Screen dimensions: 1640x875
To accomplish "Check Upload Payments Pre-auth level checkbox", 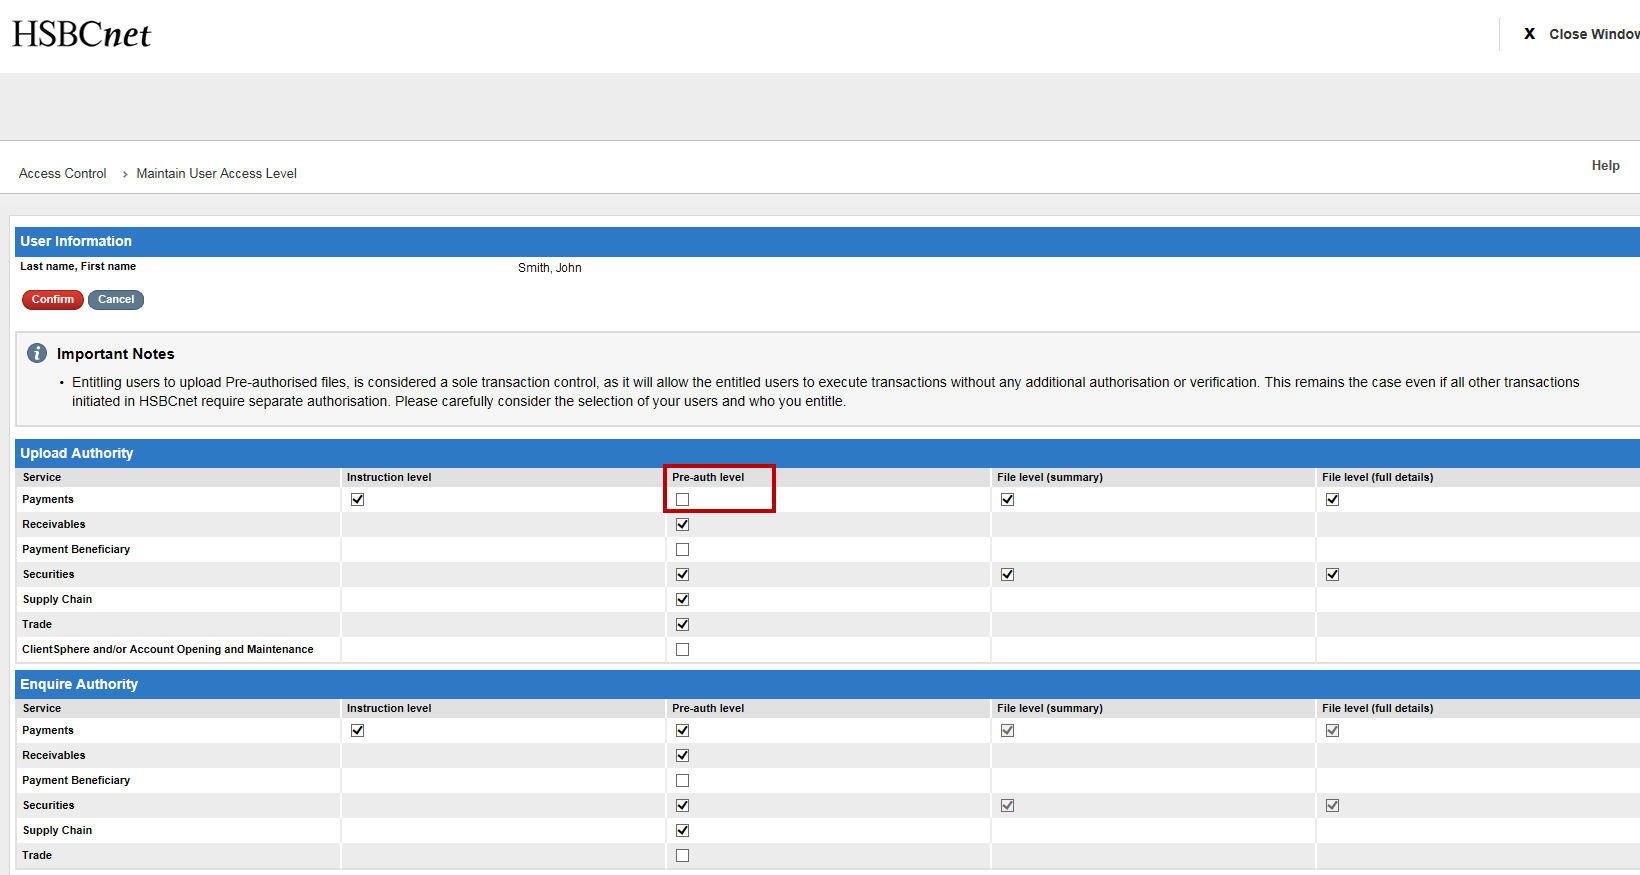I will click(682, 499).
